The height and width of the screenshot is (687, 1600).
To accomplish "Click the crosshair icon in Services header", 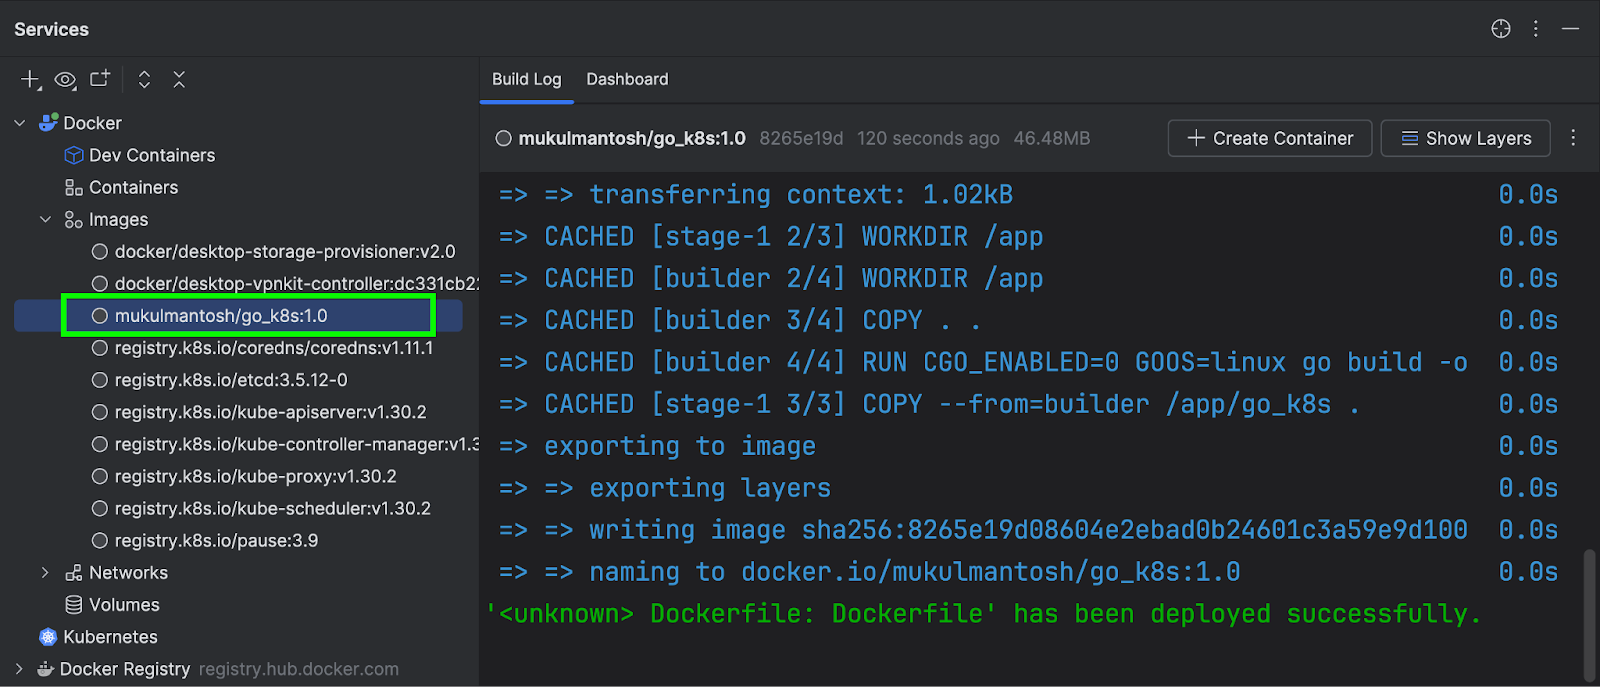I will (x=1501, y=29).
